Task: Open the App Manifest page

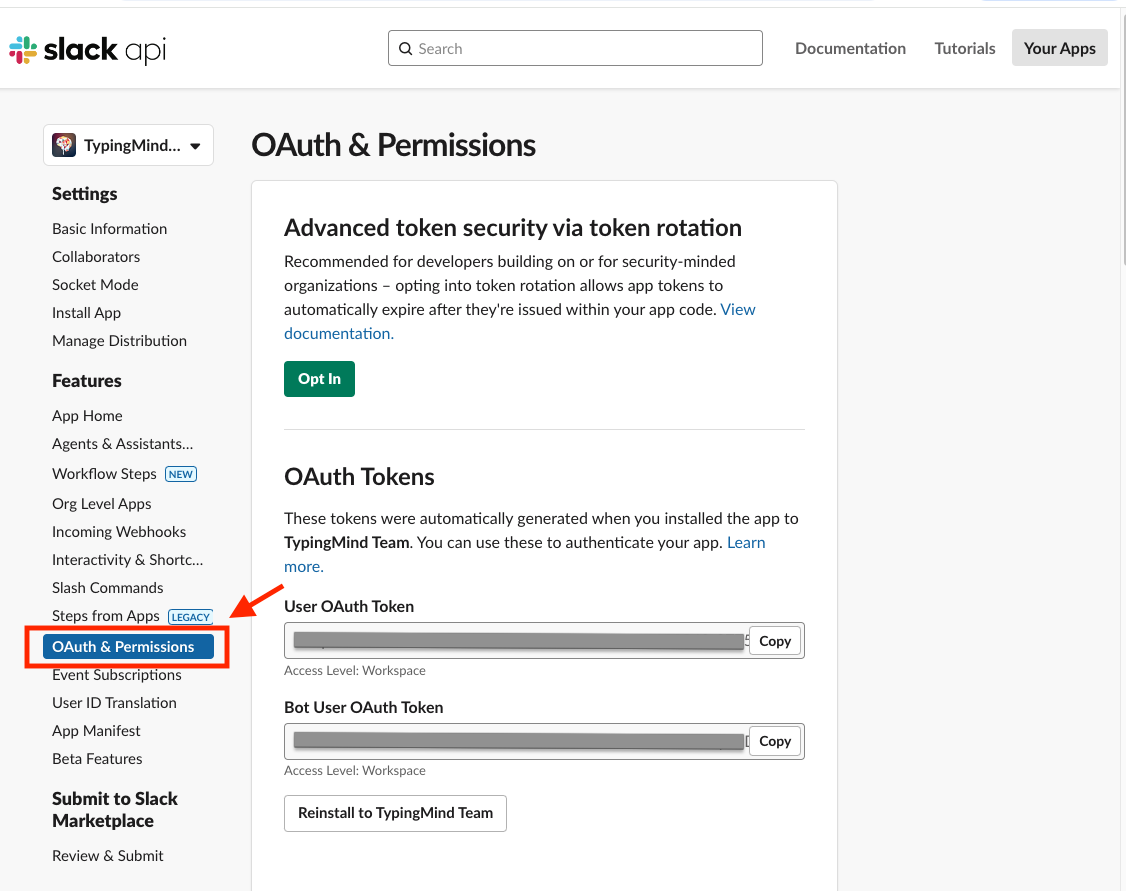Action: tap(96, 731)
